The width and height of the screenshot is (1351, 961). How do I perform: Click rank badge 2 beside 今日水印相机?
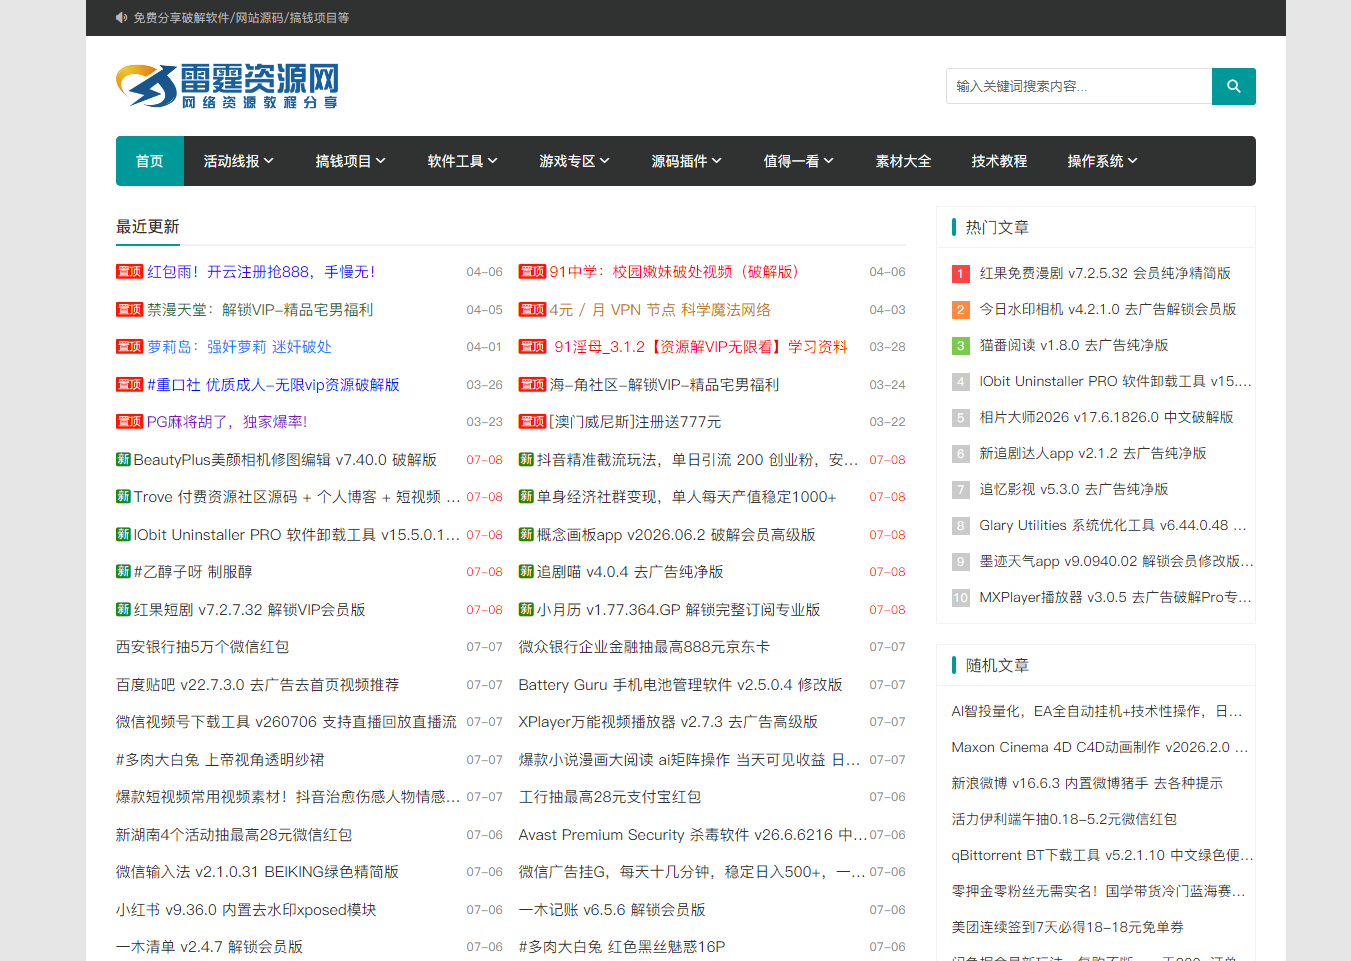[x=960, y=310]
